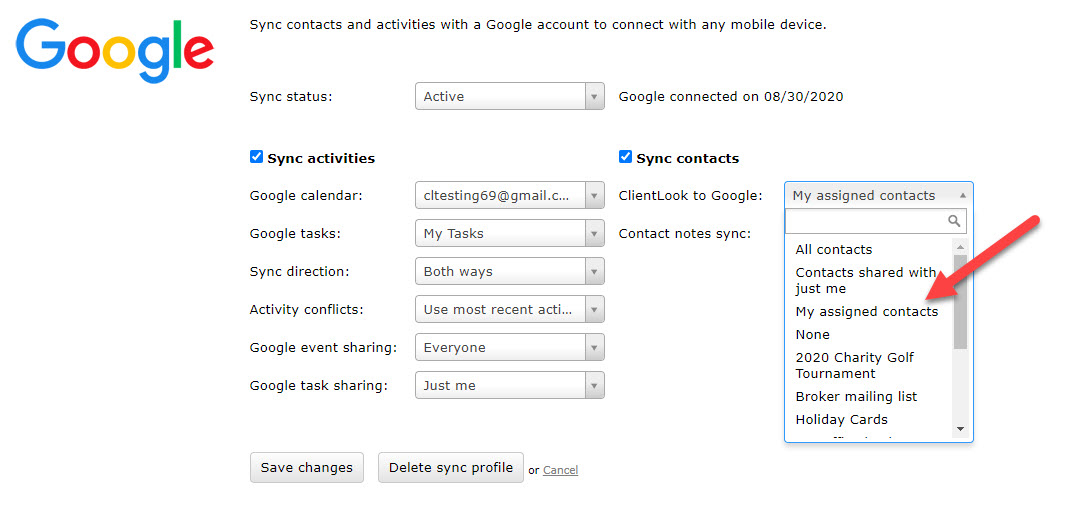Click the Google logo
The width and height of the screenshot is (1083, 510).
tap(115, 51)
